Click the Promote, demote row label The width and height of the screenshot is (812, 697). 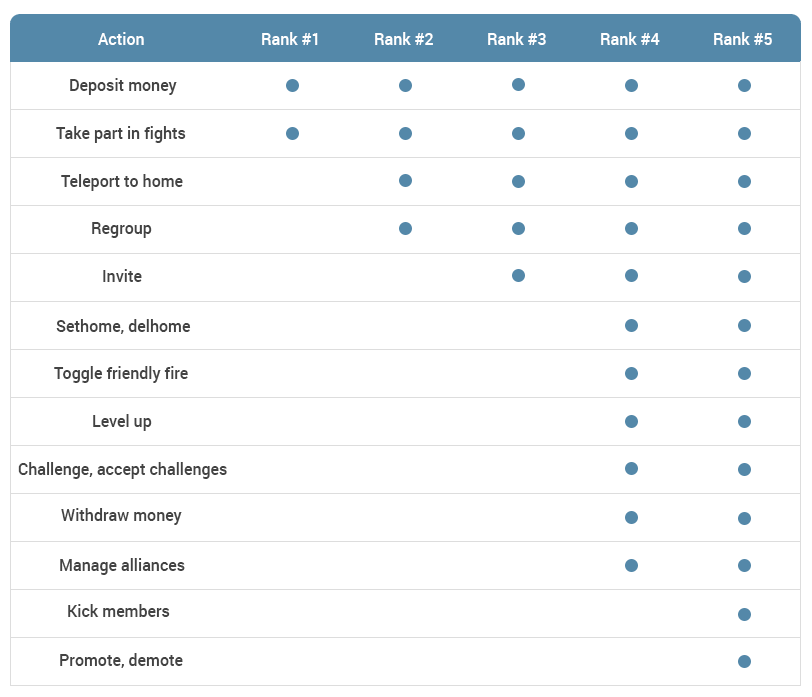(x=121, y=660)
